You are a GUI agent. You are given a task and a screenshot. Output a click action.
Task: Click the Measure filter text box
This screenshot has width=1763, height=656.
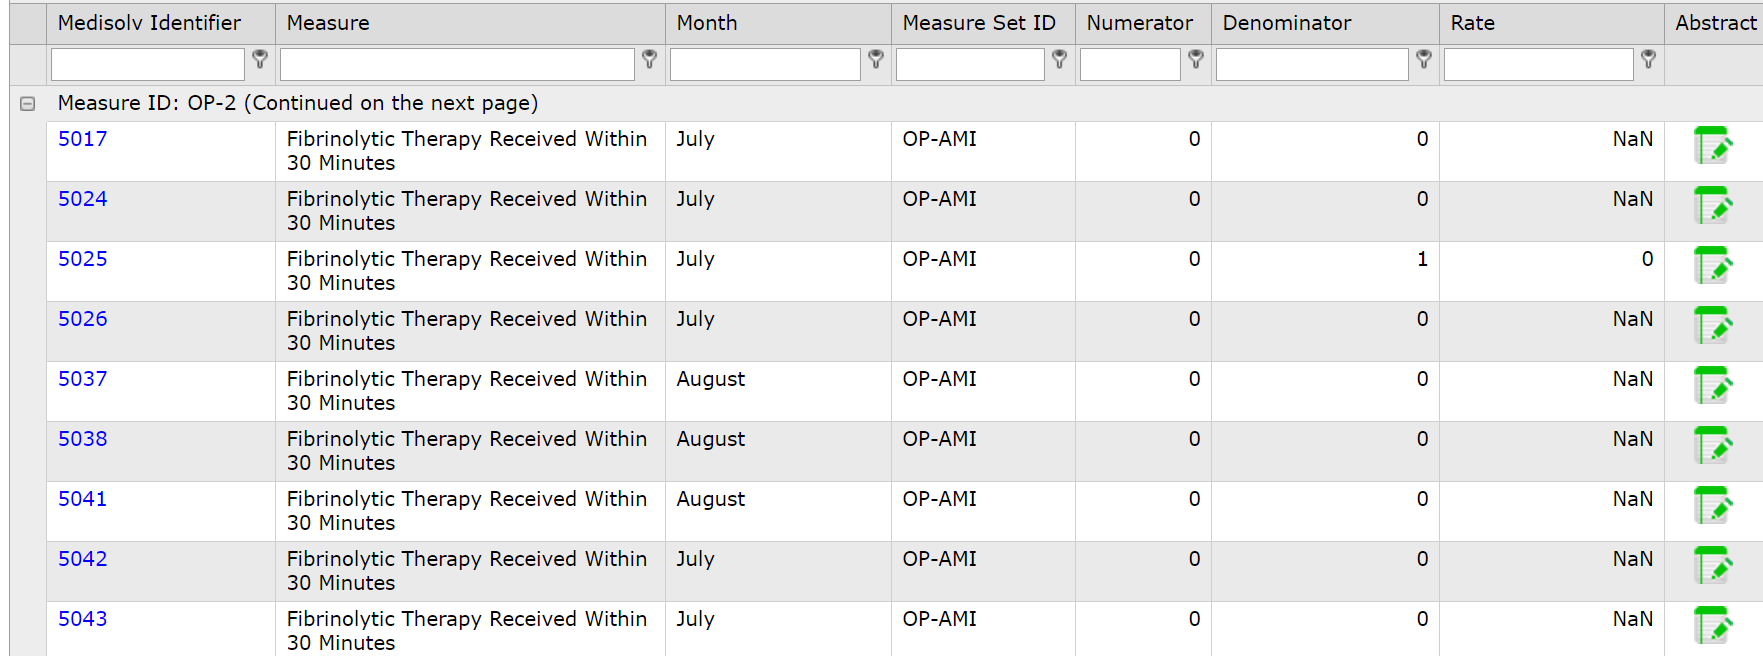pos(457,64)
